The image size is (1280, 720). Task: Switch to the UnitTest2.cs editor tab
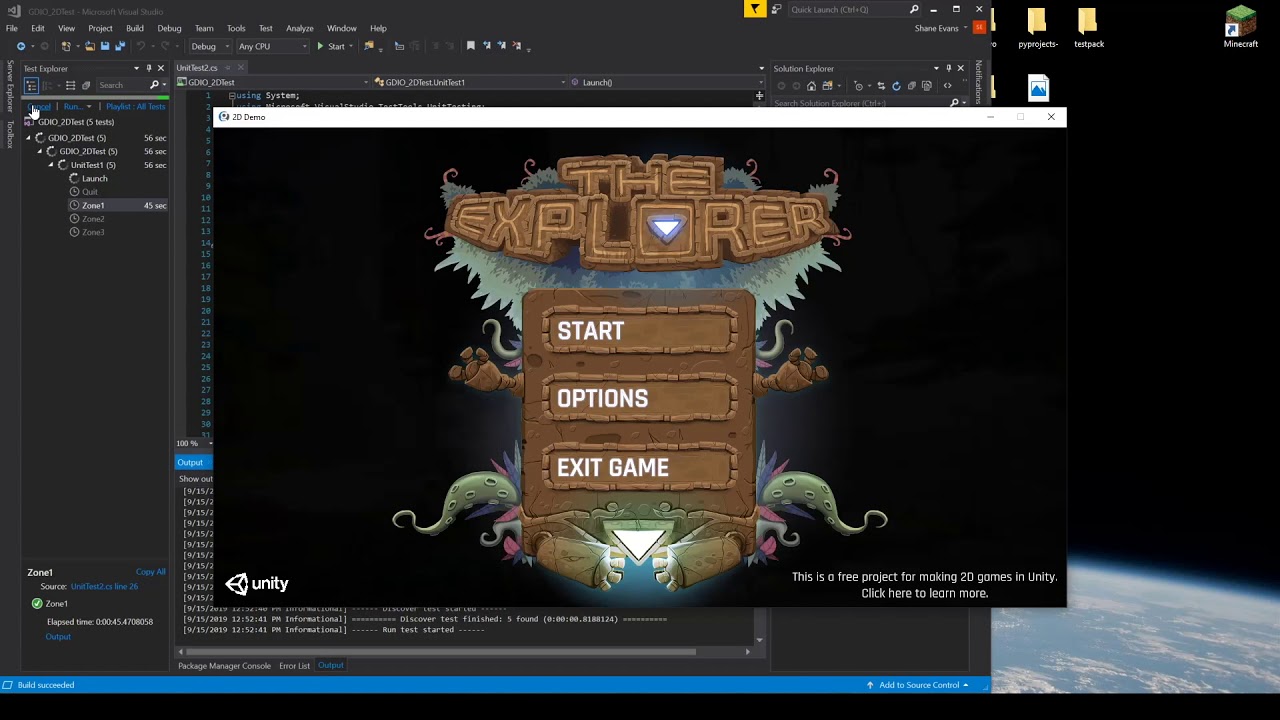[197, 68]
